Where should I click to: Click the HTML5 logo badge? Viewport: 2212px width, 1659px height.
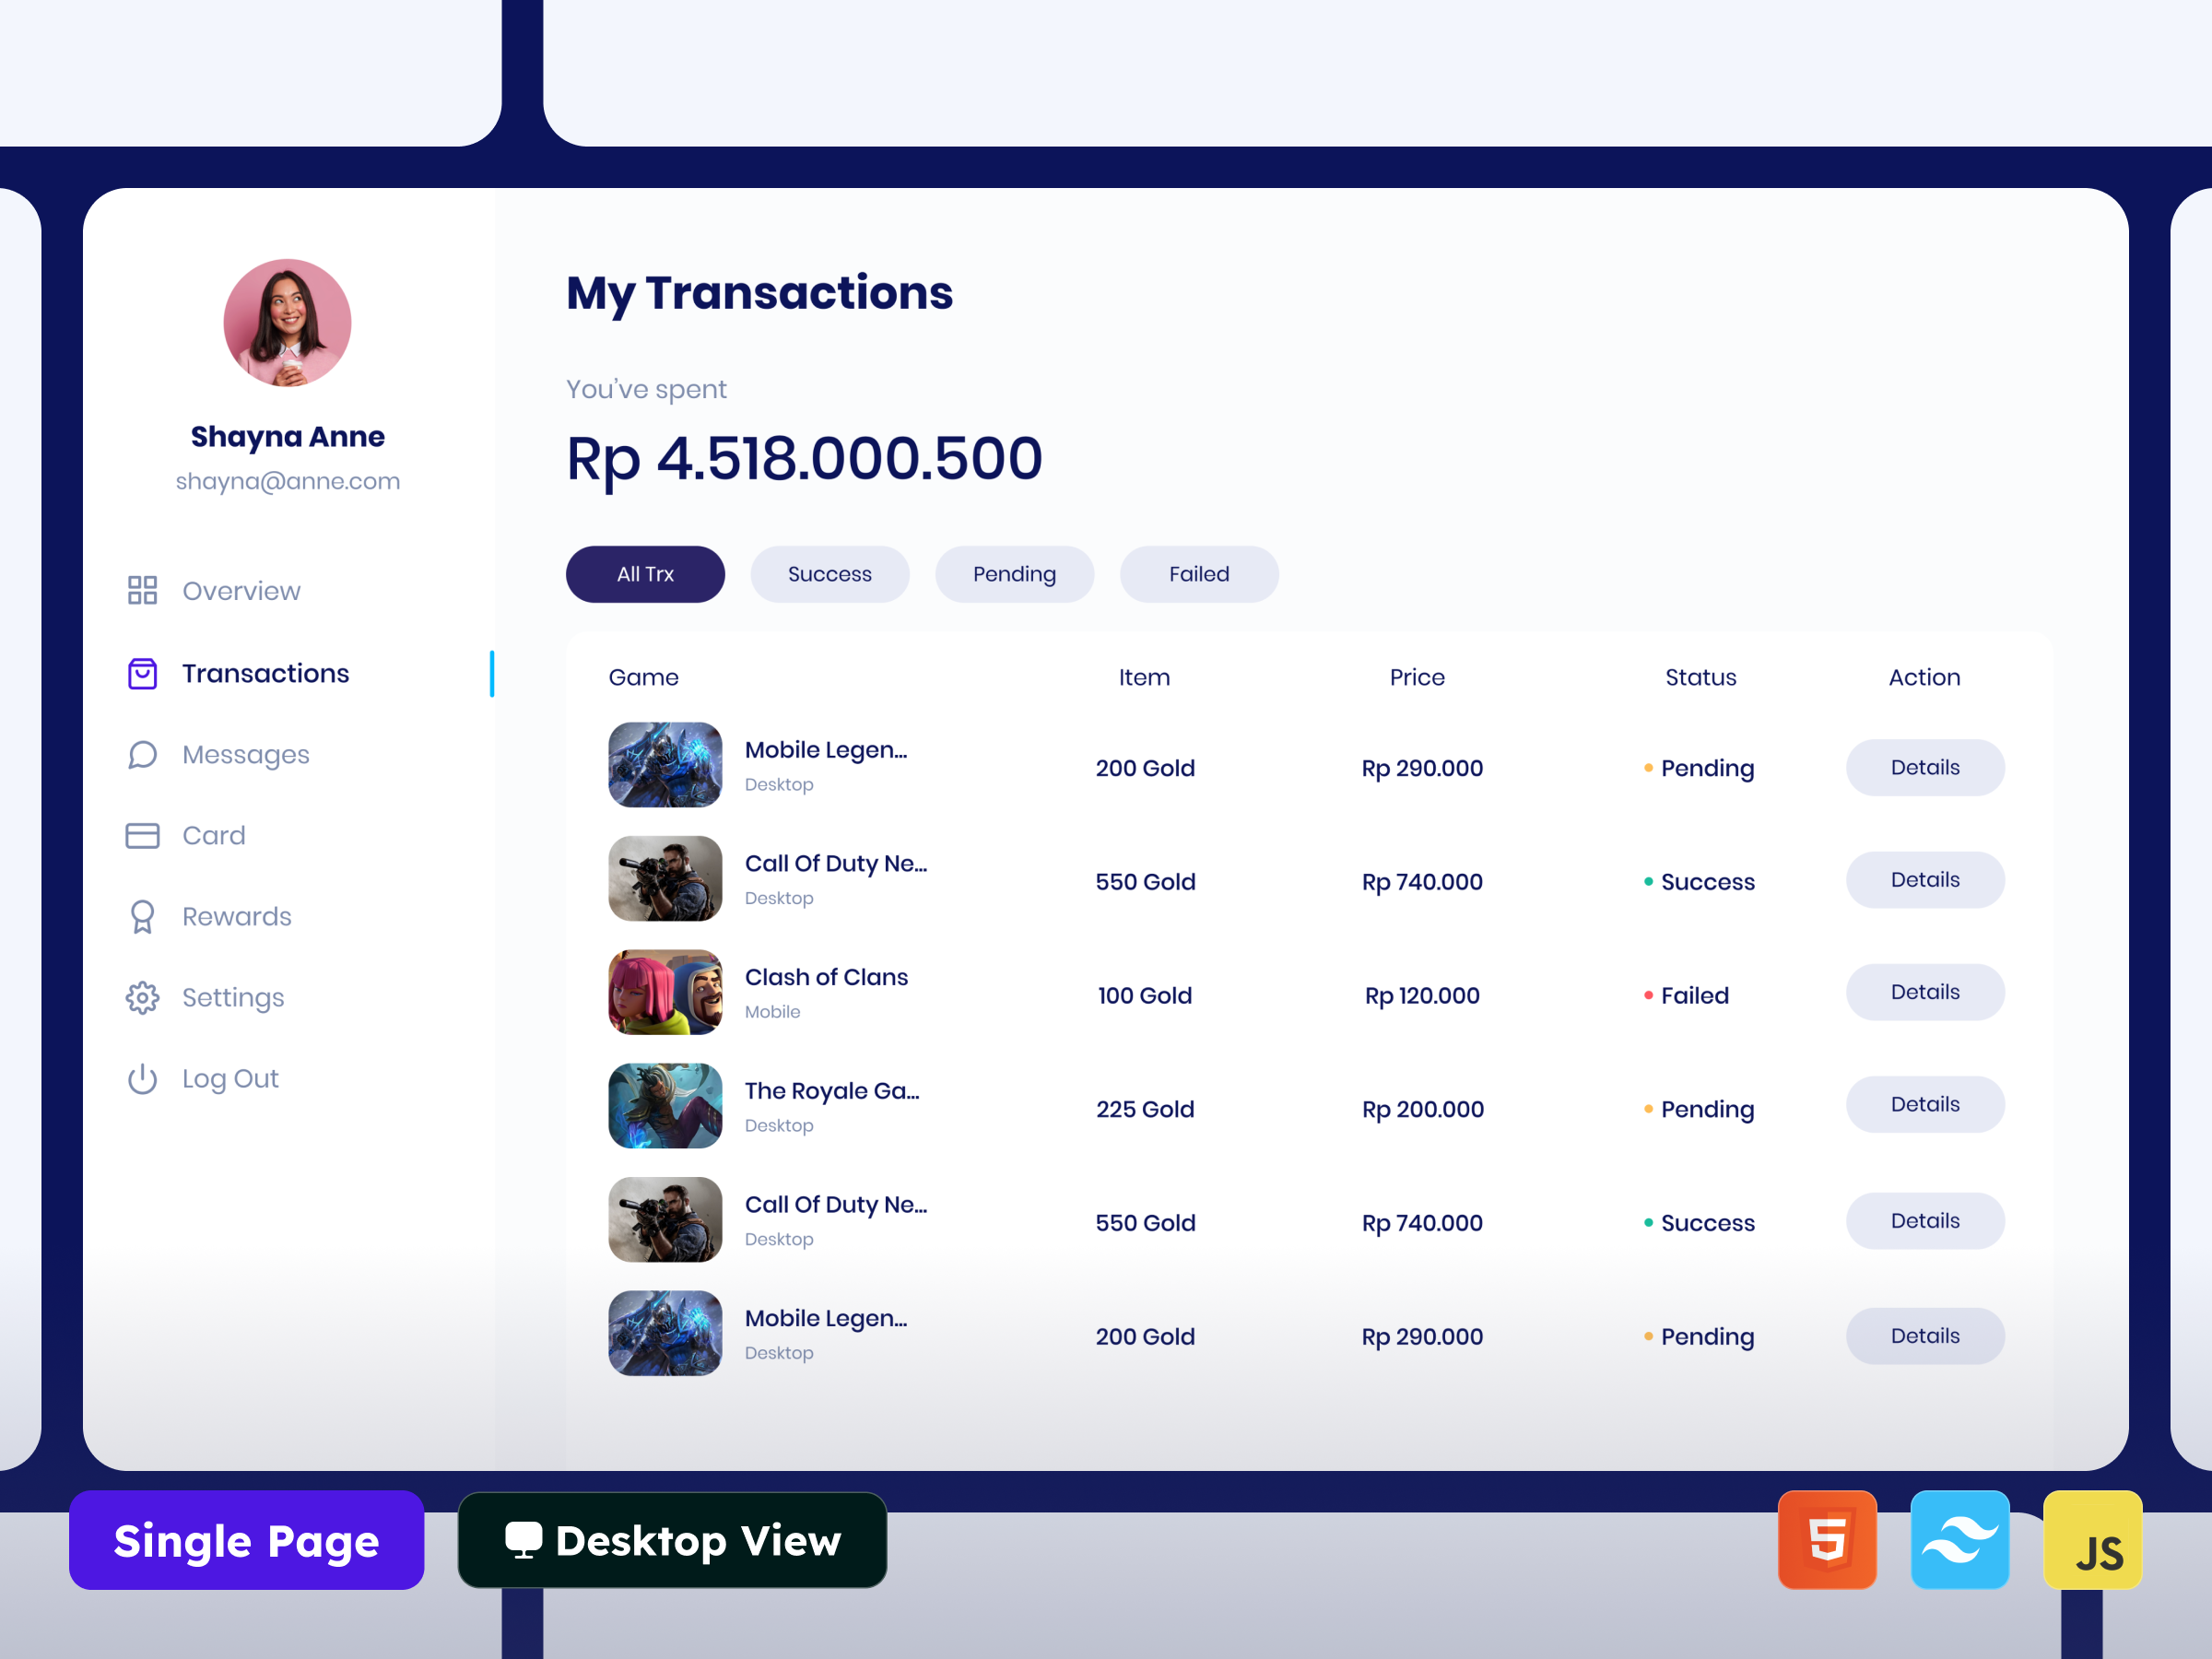point(1827,1539)
